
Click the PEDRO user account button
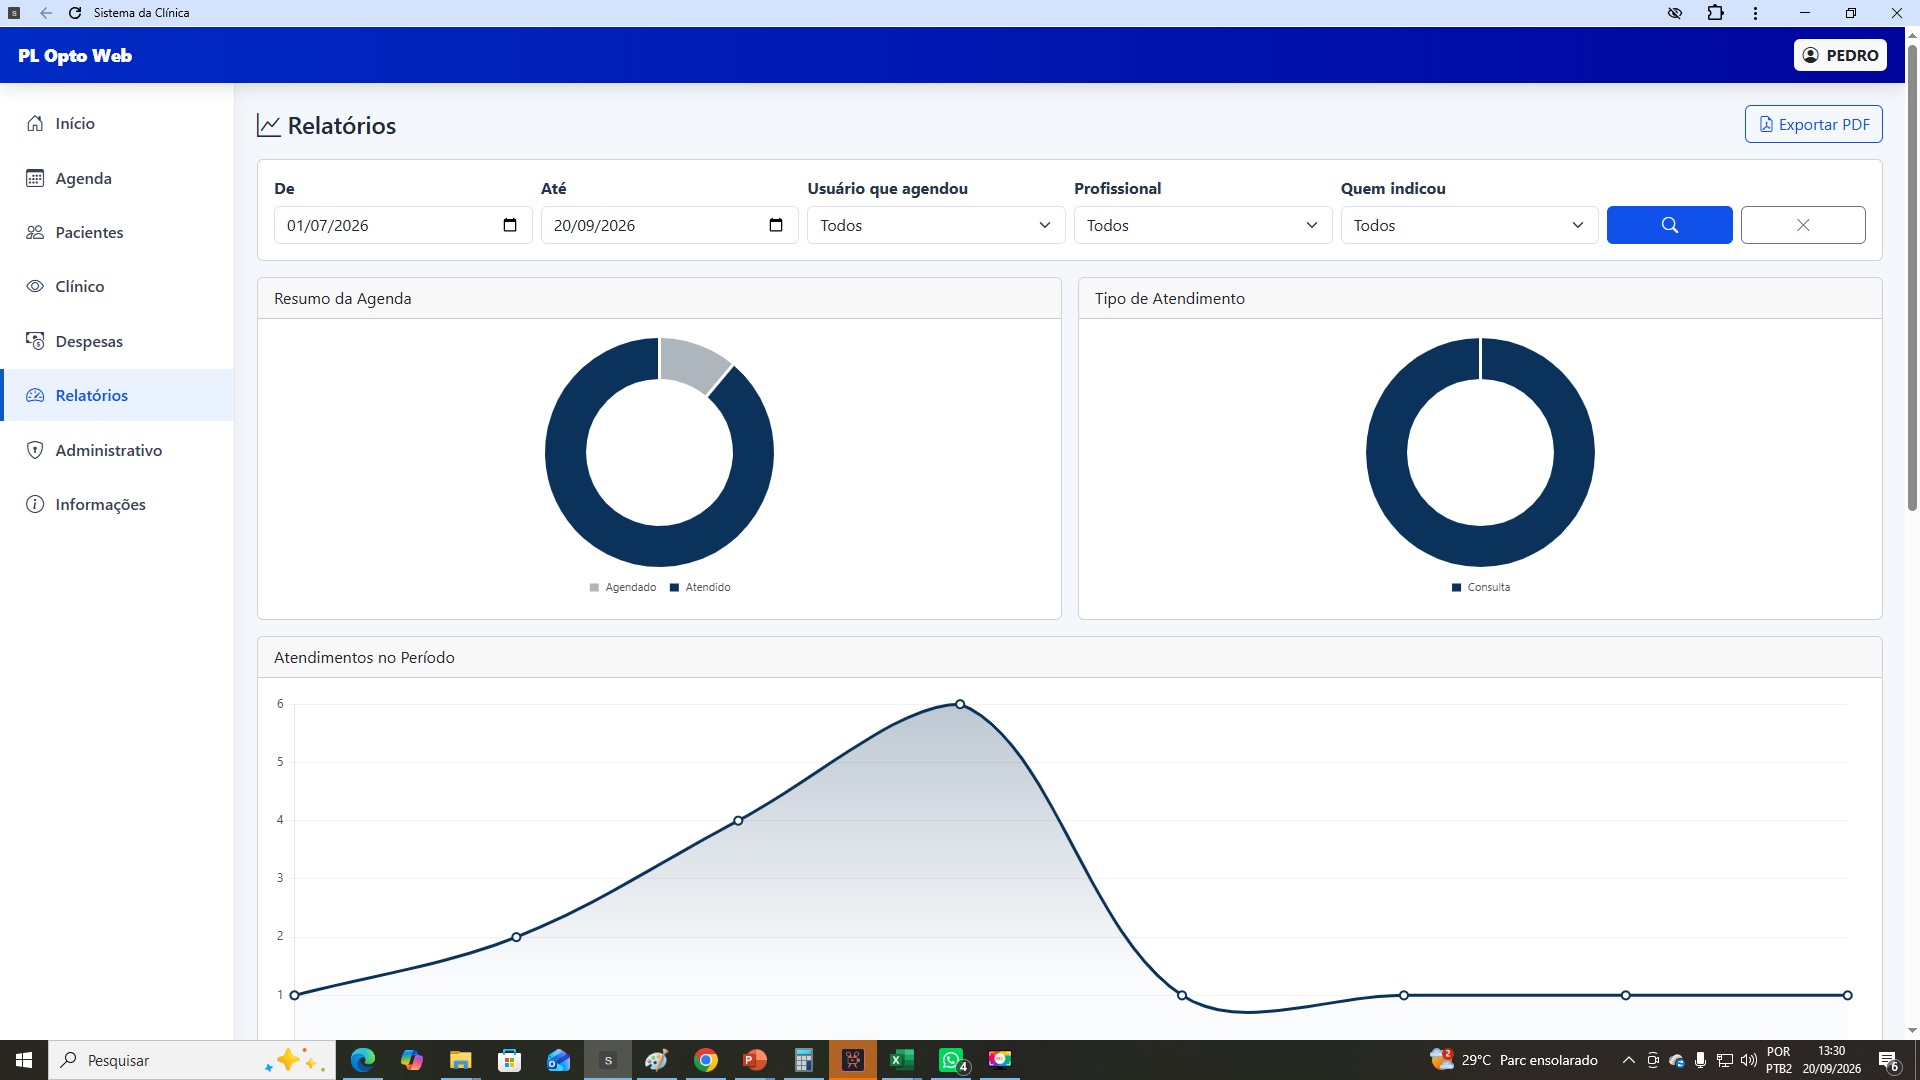point(1840,55)
